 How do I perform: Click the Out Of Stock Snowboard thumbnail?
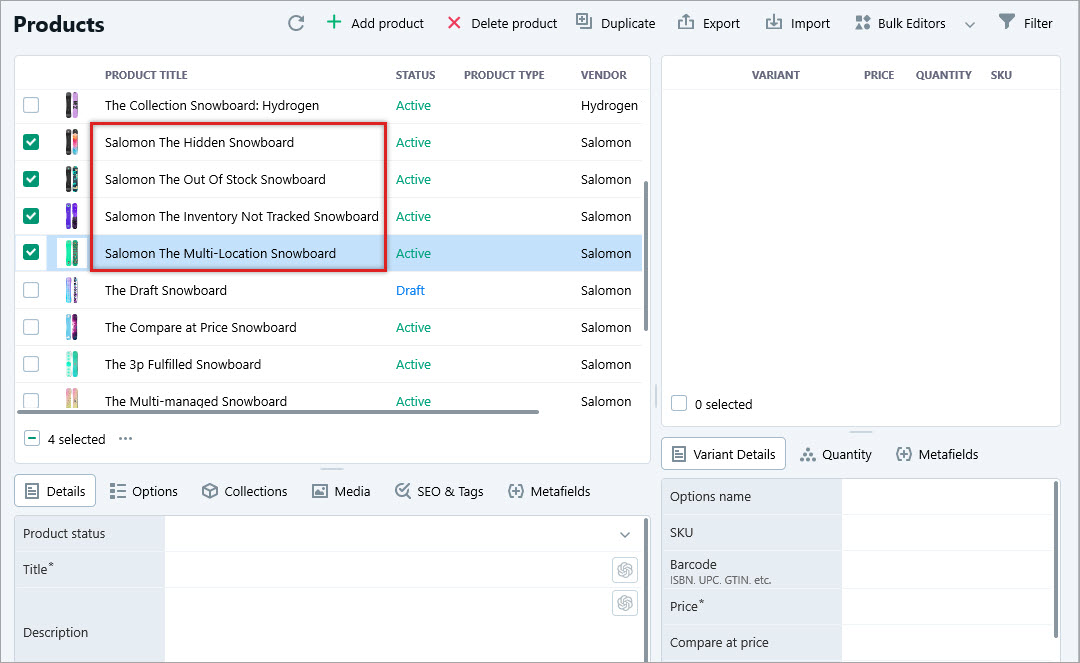[x=72, y=179]
